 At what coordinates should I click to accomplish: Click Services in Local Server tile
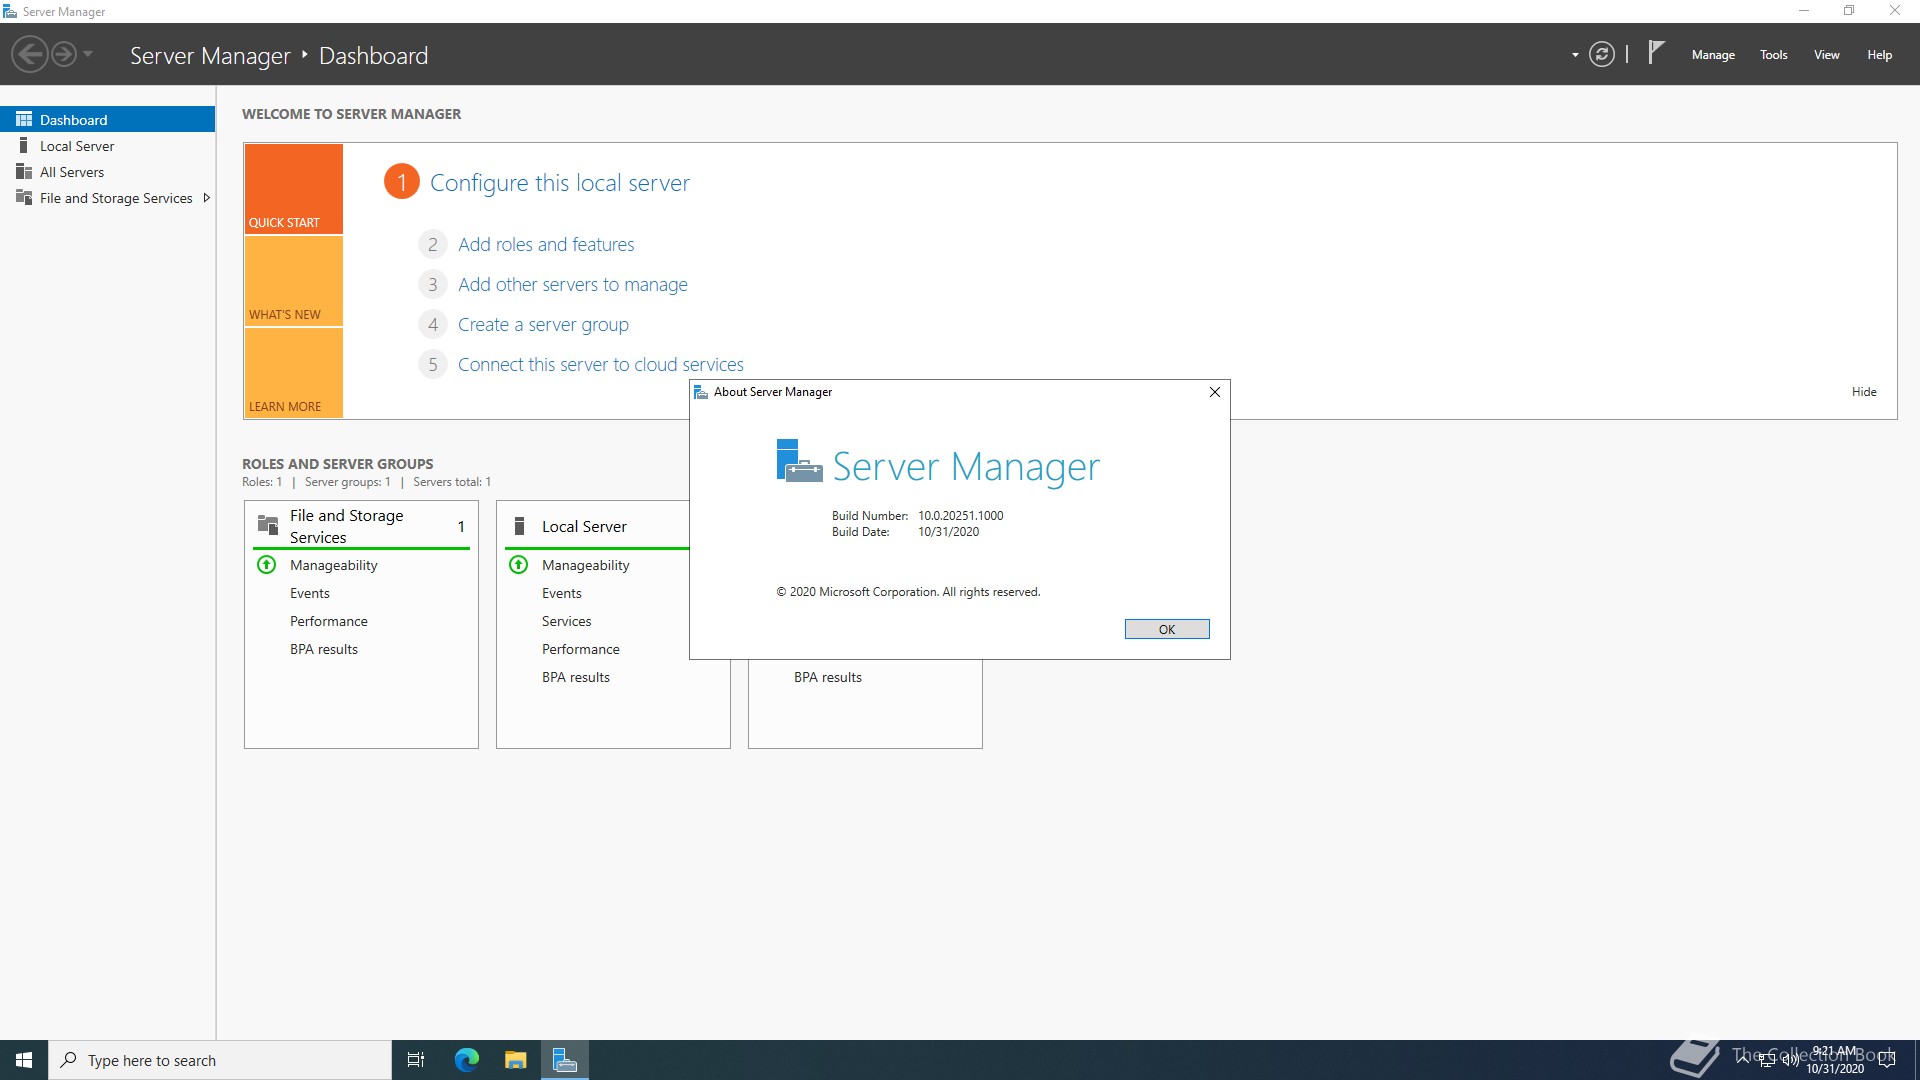pos(567,621)
